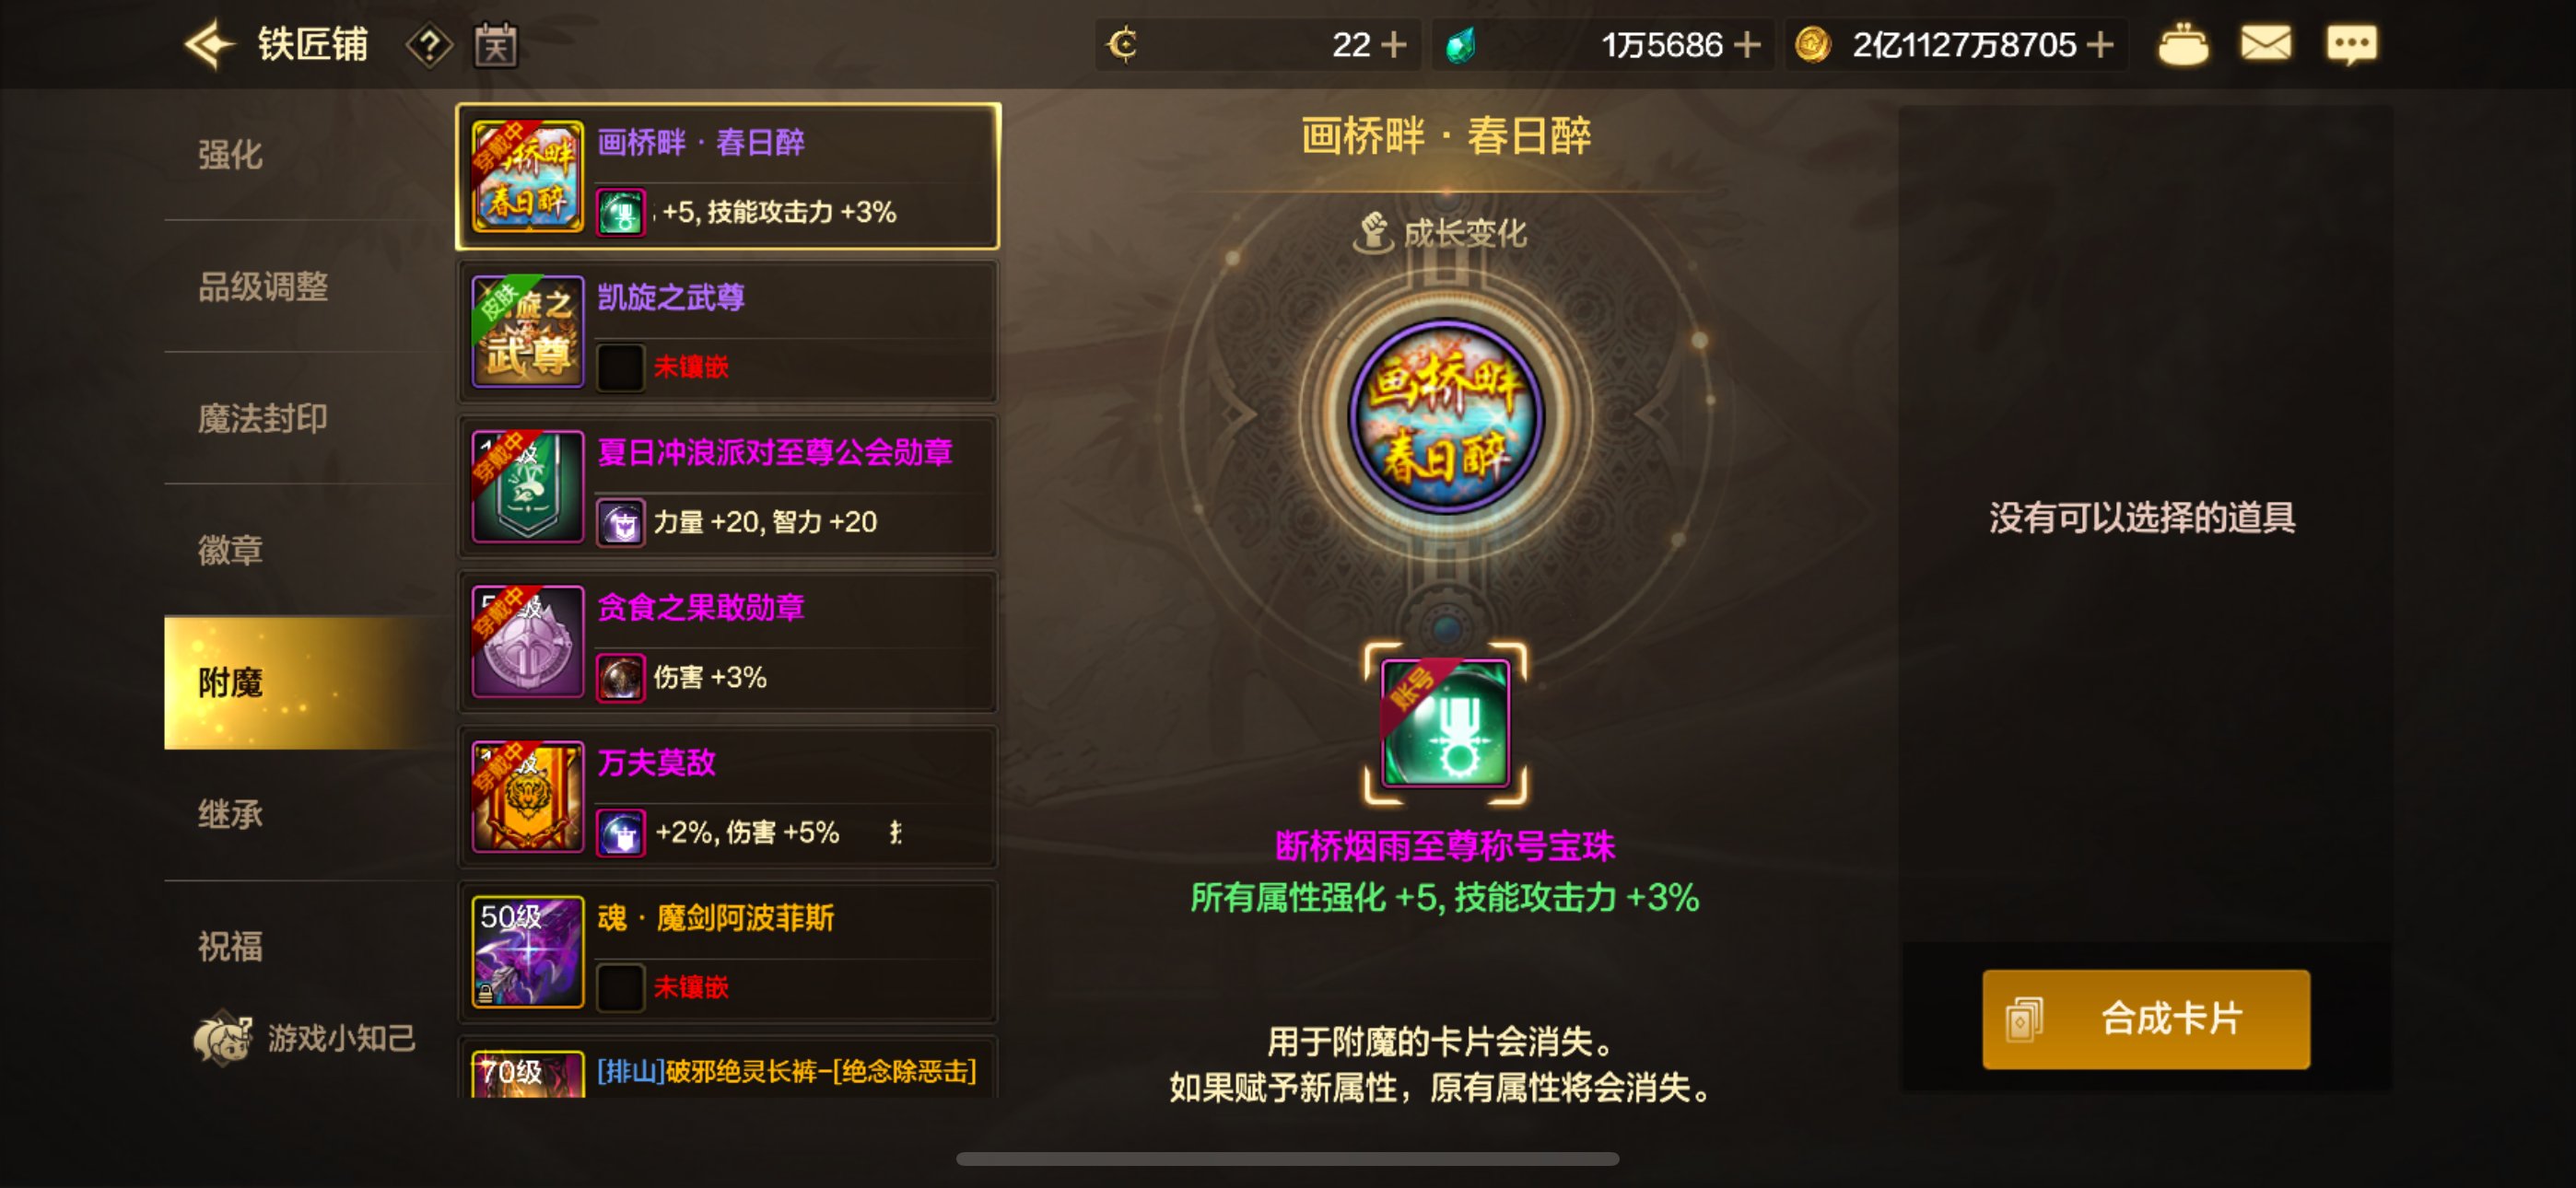Select 魂·魔剑阿波菲斯 weapon entry
2576x1188 pixels.
pyautogui.click(x=728, y=952)
